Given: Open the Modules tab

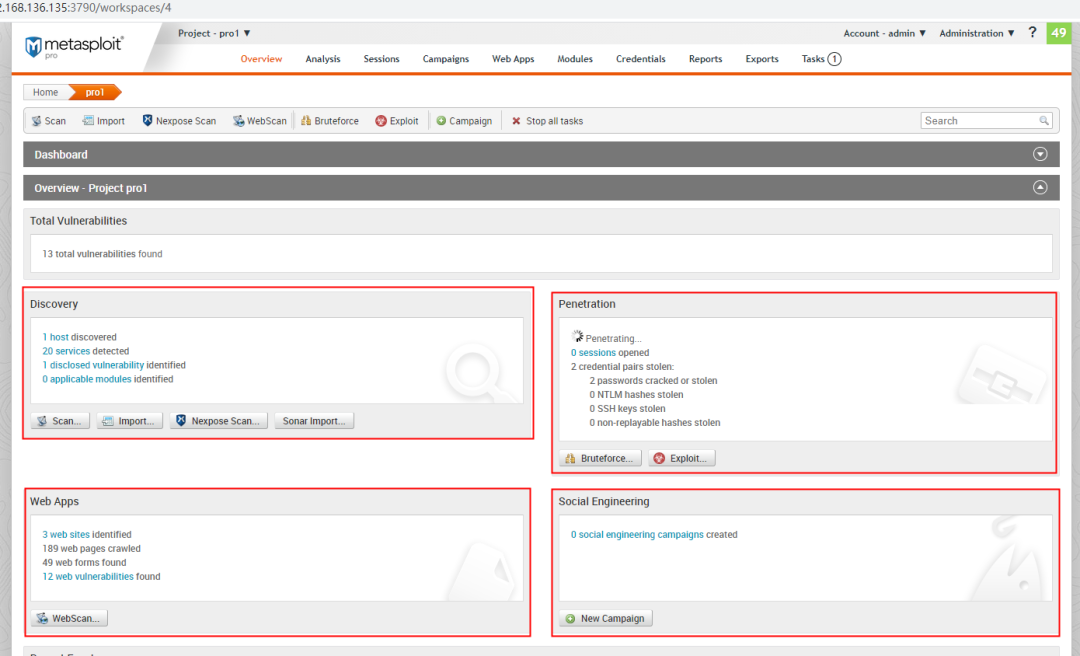Looking at the screenshot, I should click(575, 59).
